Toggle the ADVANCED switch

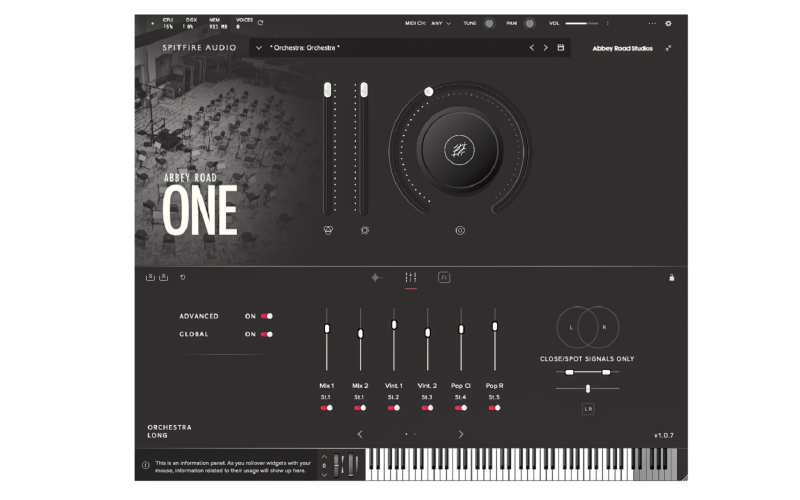[x=267, y=316]
